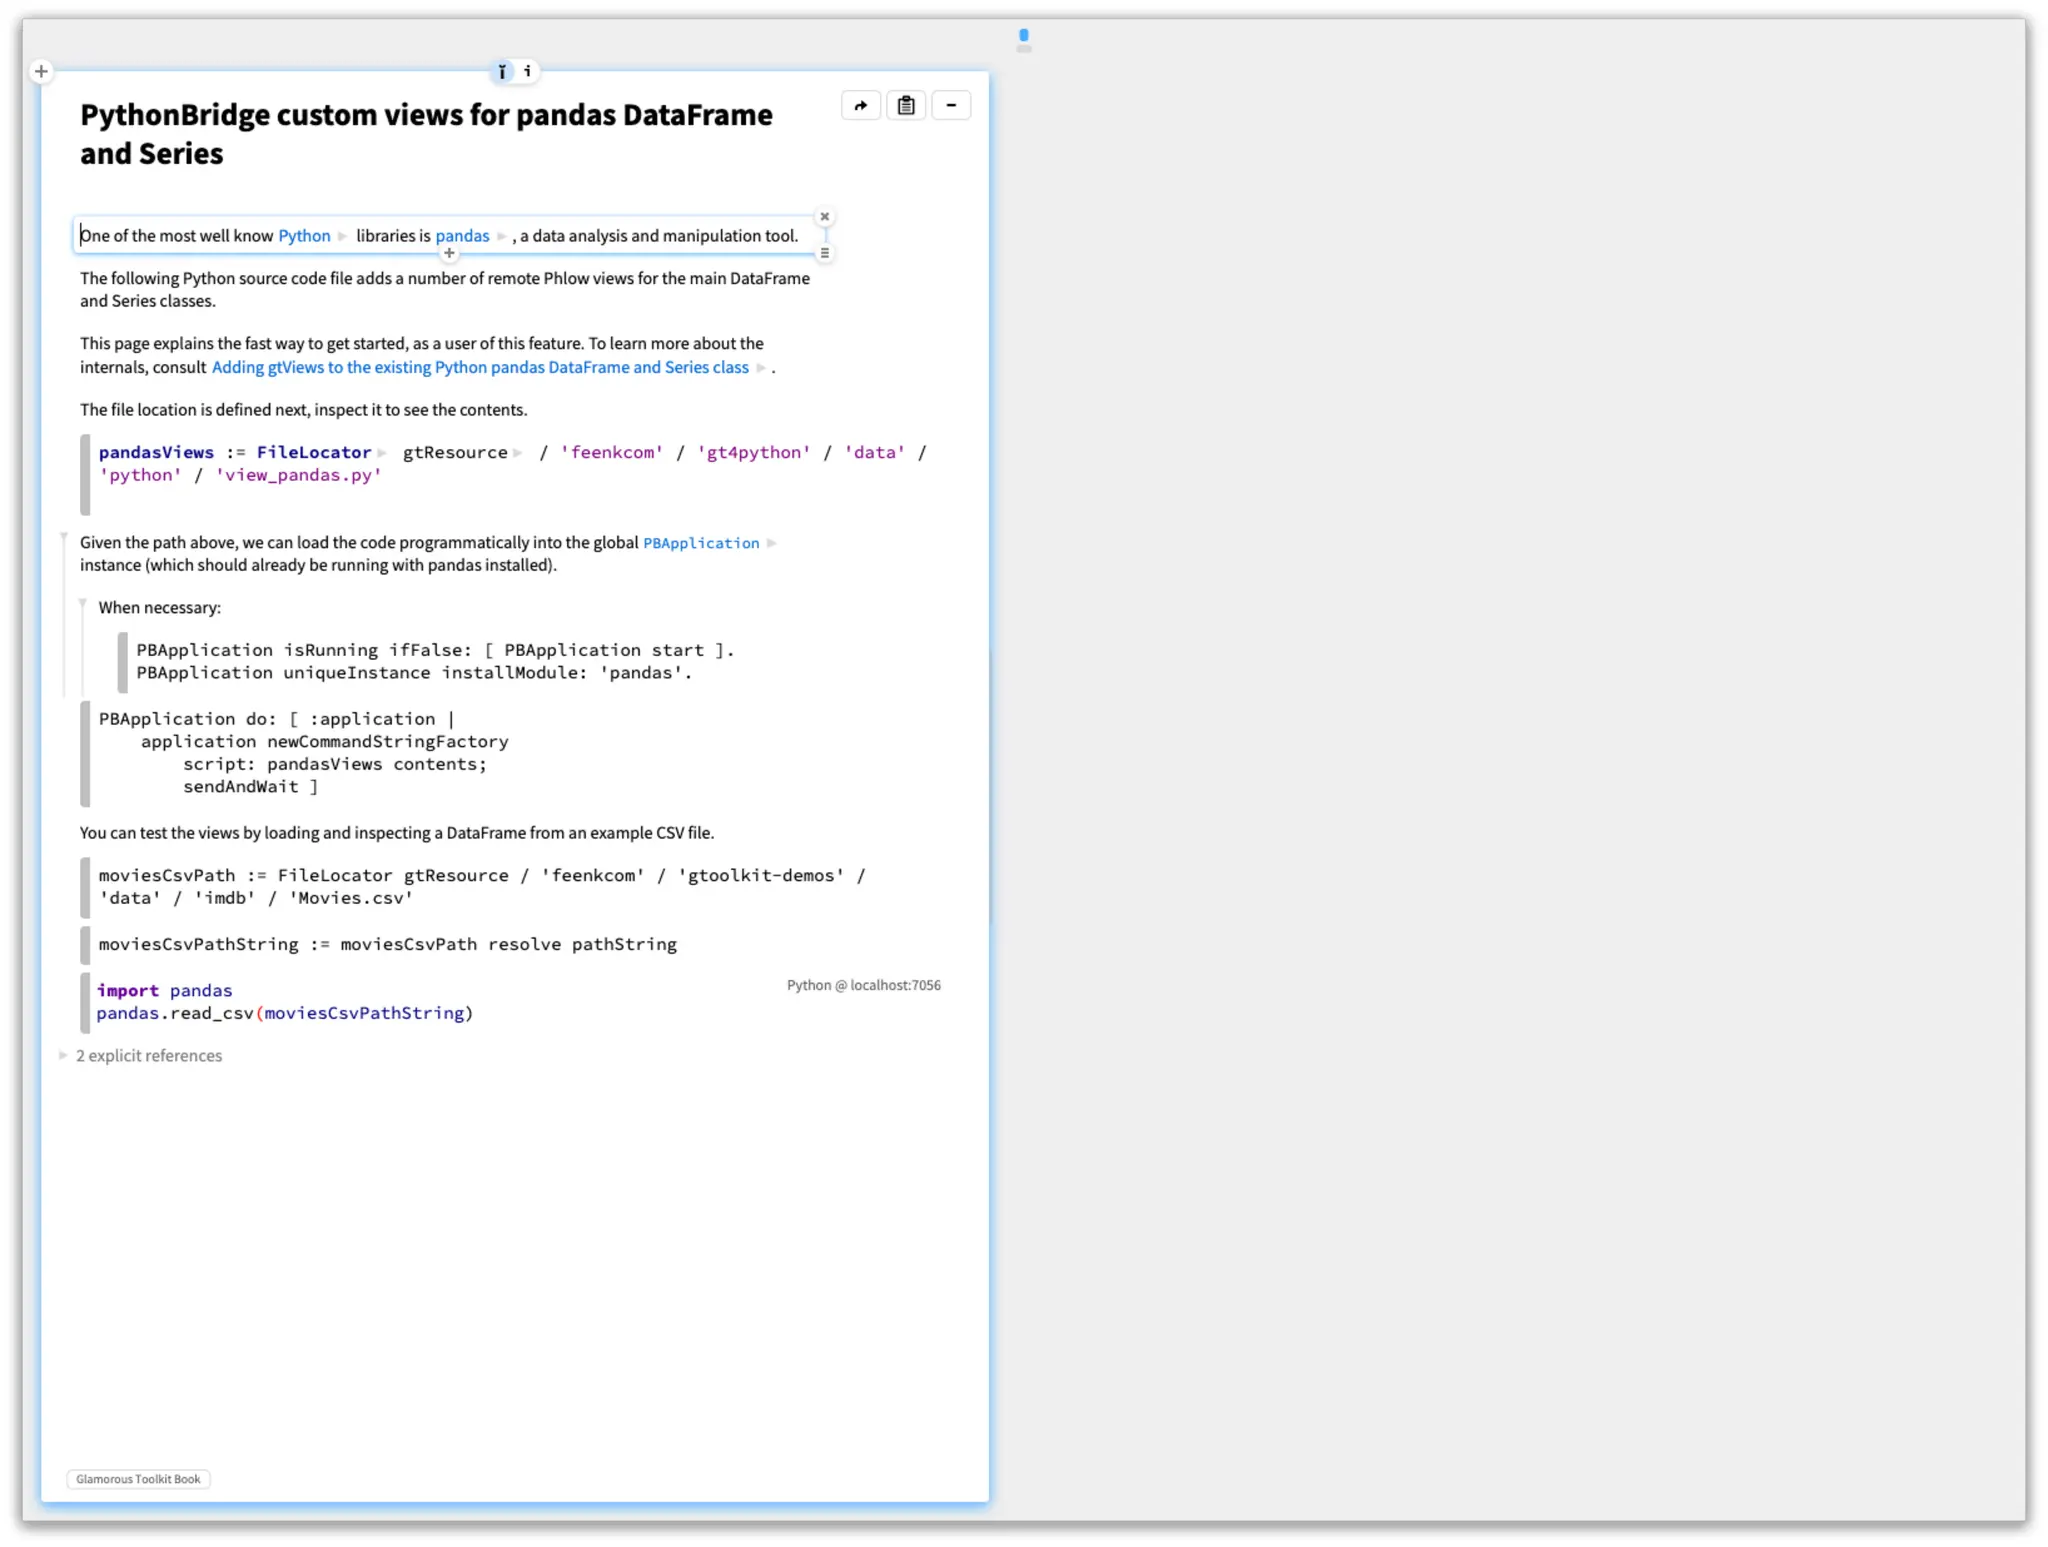The width and height of the screenshot is (2048, 1547).
Task: Switch to the second 'i' view tab
Action: point(527,71)
